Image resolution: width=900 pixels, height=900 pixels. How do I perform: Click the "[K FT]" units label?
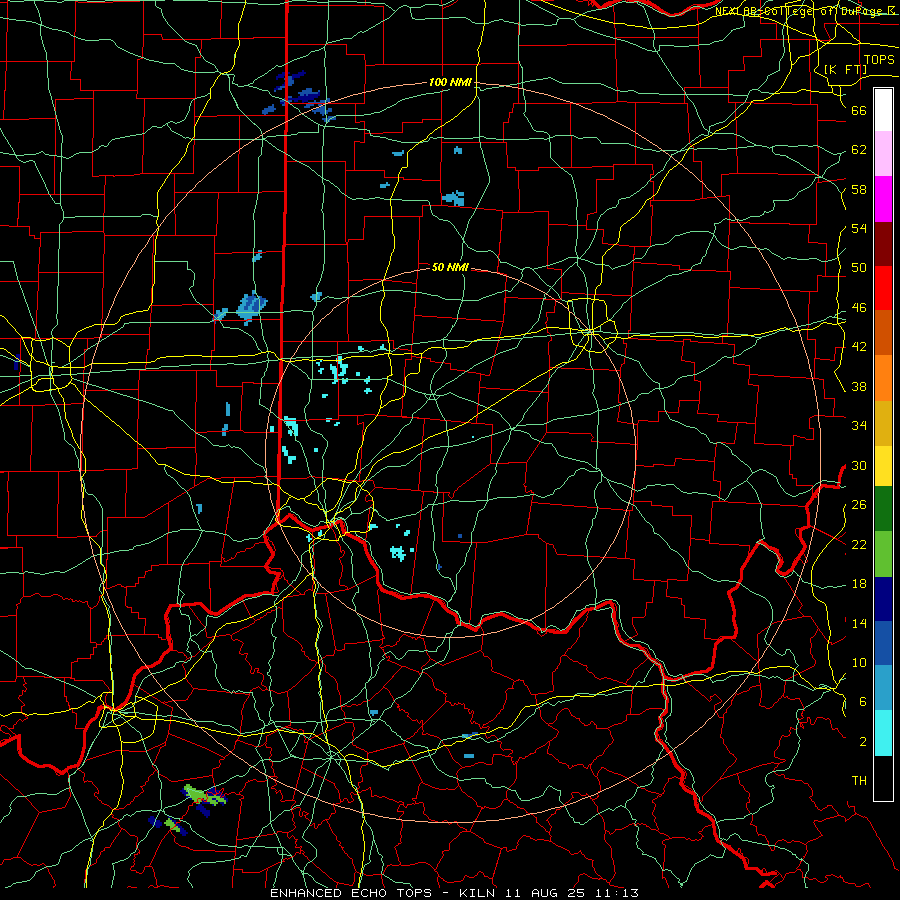(845, 69)
